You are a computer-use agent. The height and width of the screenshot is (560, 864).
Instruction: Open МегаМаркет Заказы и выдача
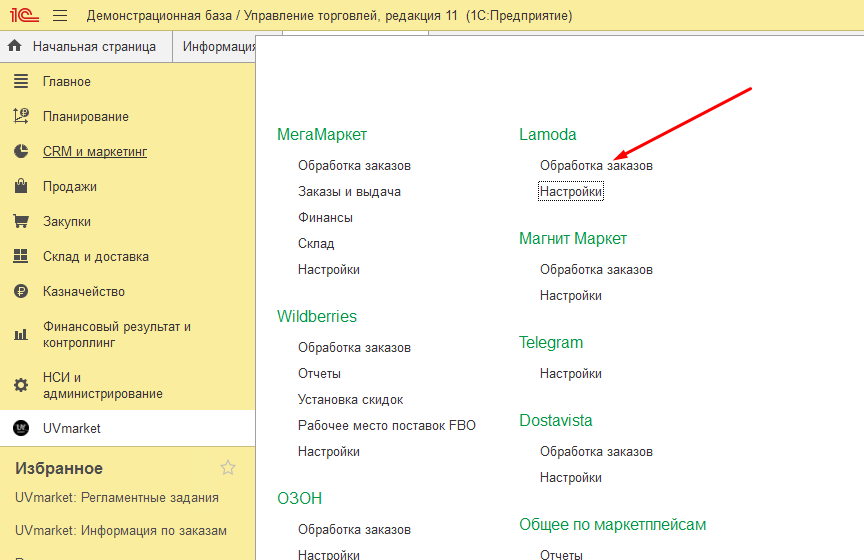349,191
